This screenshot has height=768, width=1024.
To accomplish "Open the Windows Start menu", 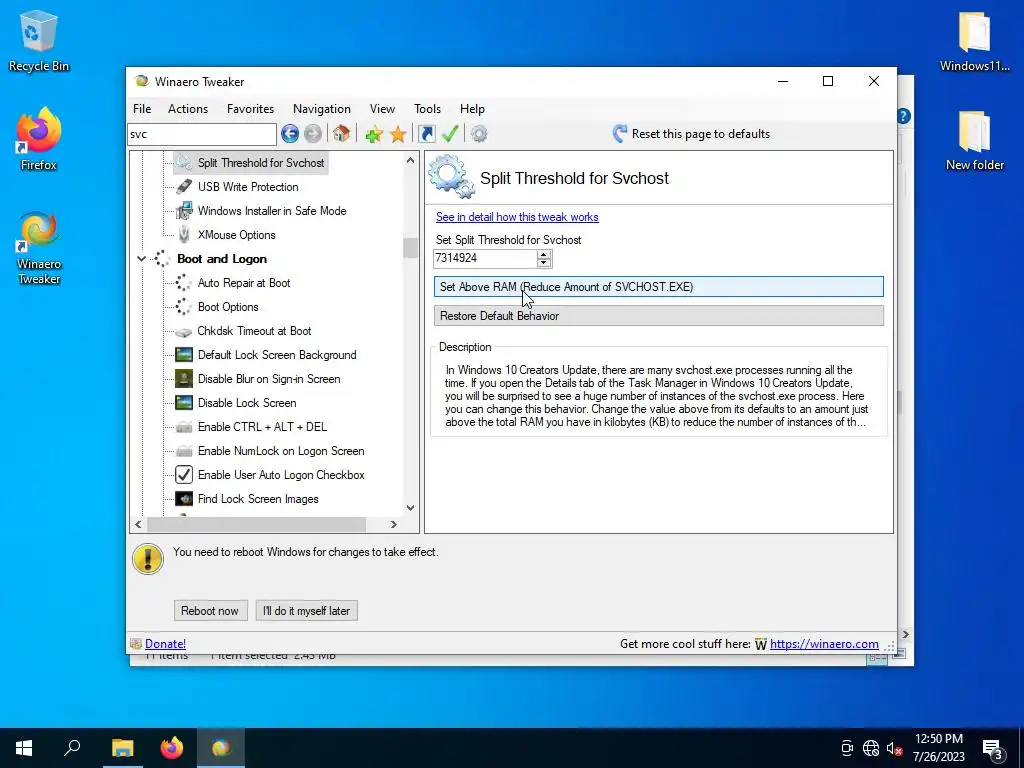I will tap(24, 748).
